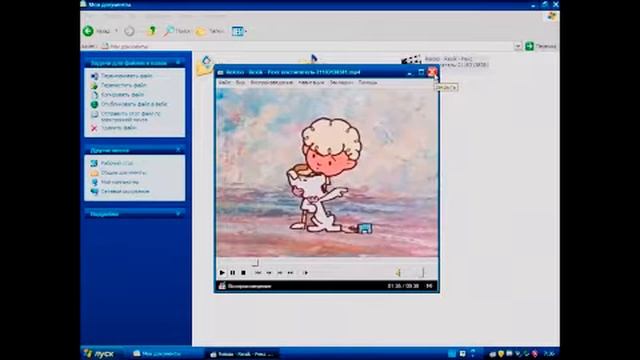The width and height of the screenshot is (640, 360).
Task: Click Move this file link
Action: point(124,85)
